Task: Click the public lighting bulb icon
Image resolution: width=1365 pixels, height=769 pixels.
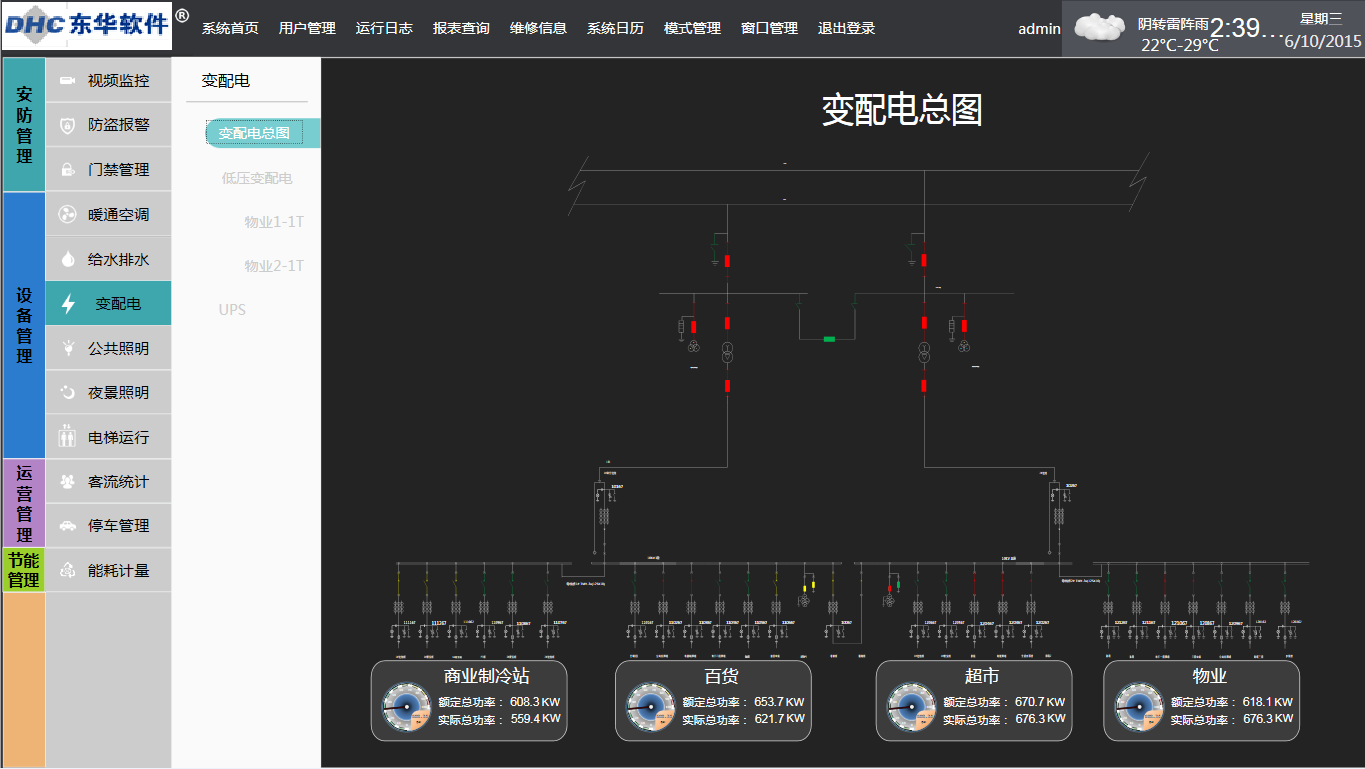Action: (x=68, y=348)
